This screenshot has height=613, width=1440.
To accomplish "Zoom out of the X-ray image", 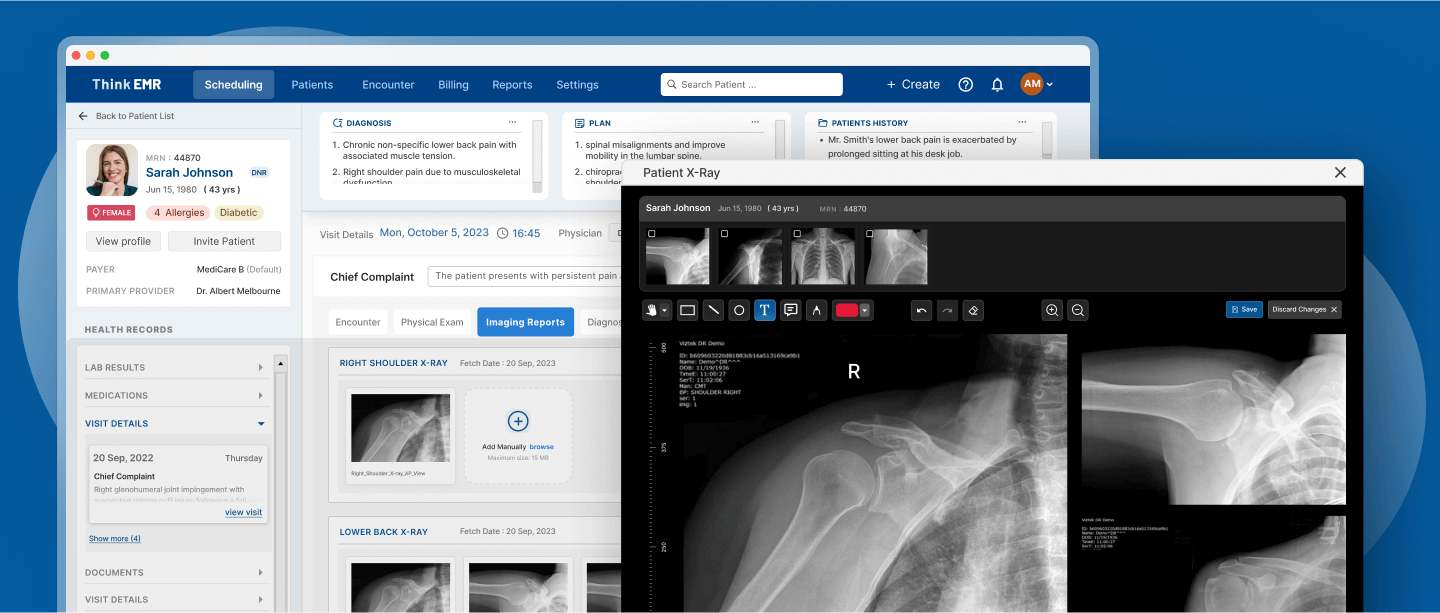I will [x=1078, y=310].
